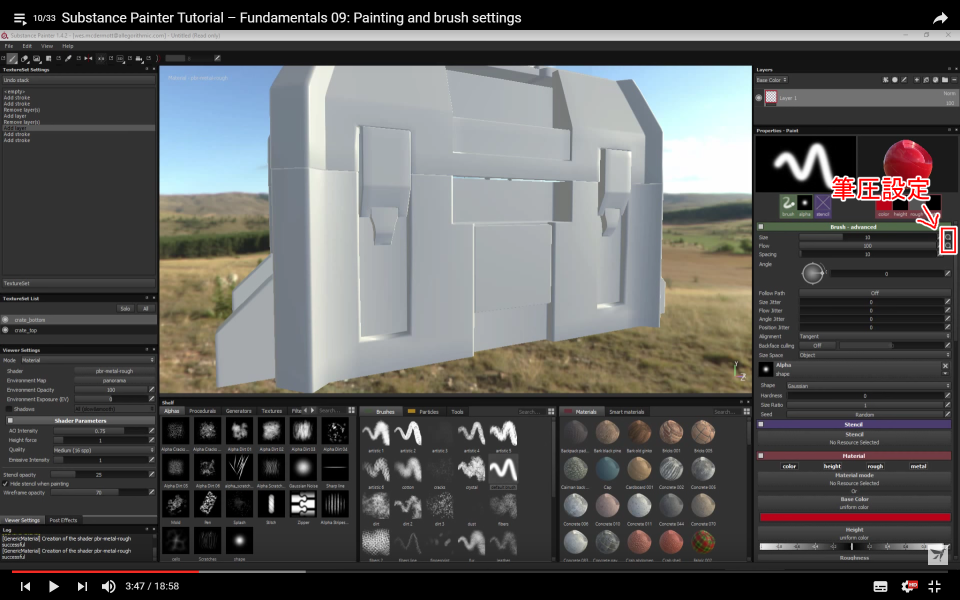Click the camera render toolbar icon
This screenshot has height=600, width=960.
(139, 59)
